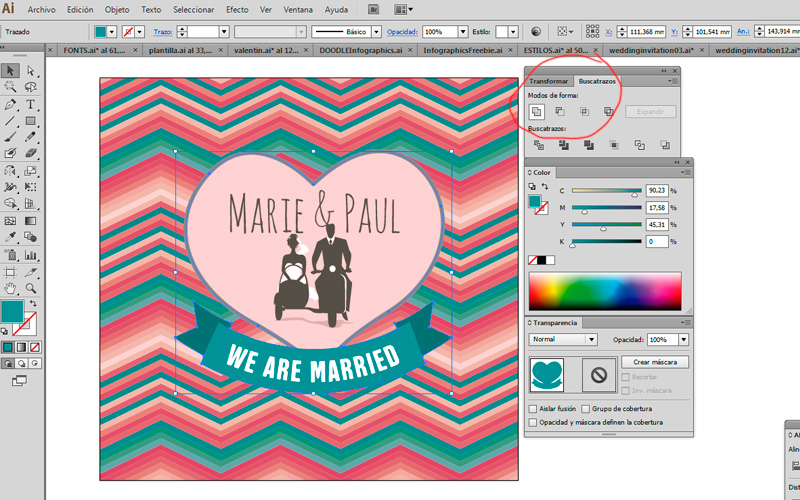
Task: Select the Type (T) tool
Action: tap(31, 105)
